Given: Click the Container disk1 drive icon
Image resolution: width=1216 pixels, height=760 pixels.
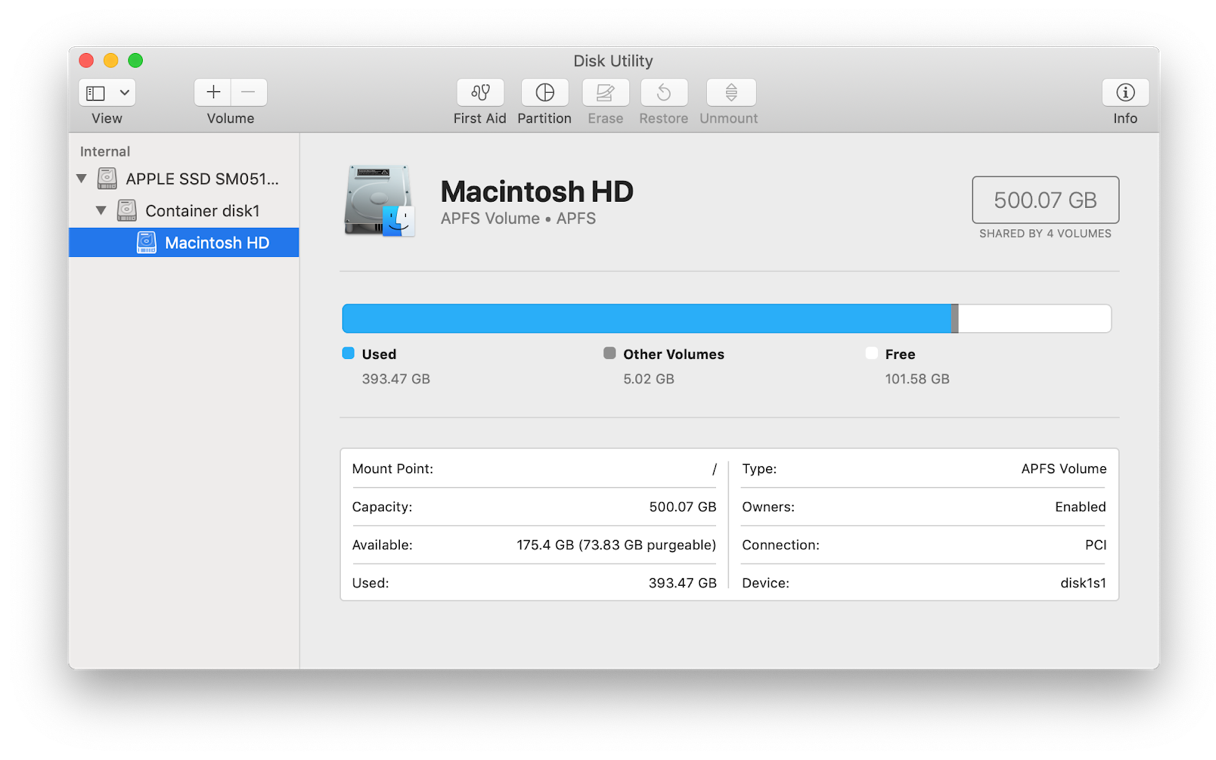Looking at the screenshot, I should point(127,211).
